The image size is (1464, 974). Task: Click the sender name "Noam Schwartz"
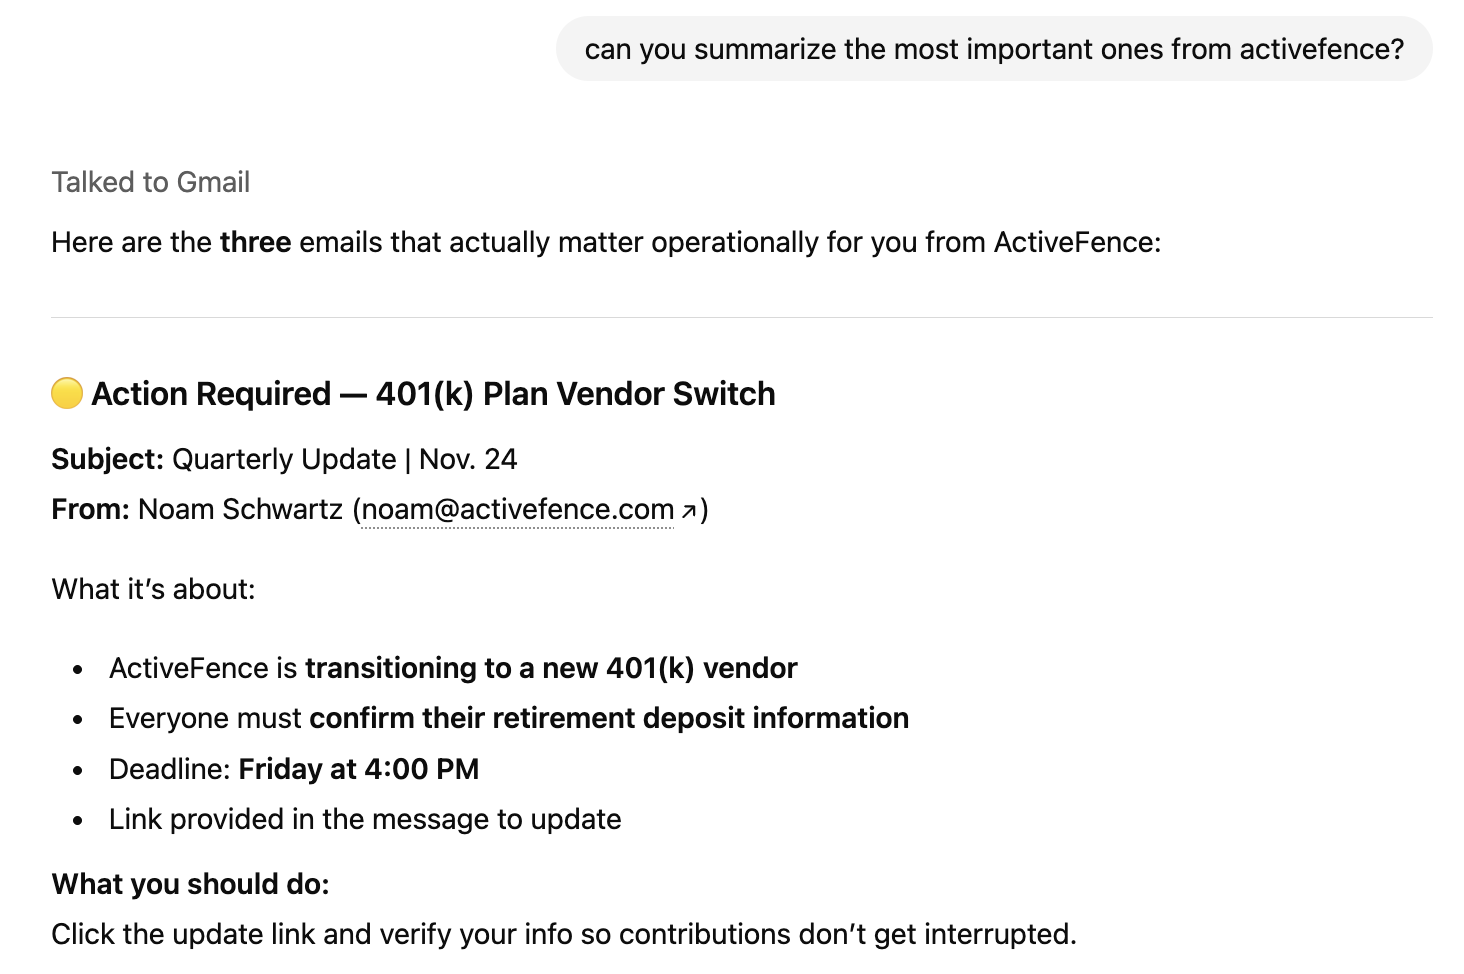coord(240,510)
